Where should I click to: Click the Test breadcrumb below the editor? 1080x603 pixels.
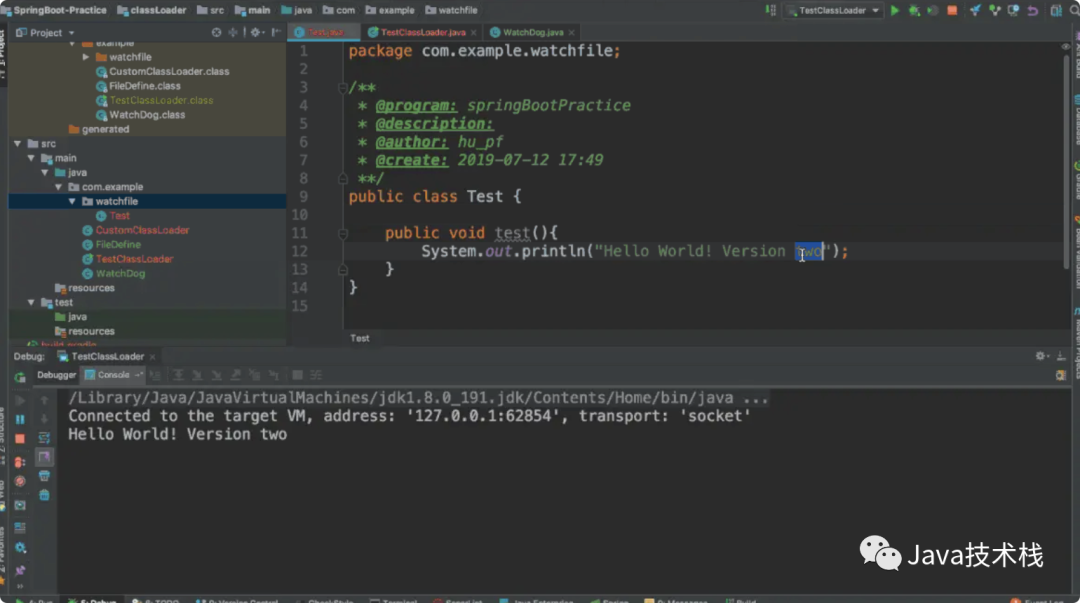pyautogui.click(x=360, y=338)
